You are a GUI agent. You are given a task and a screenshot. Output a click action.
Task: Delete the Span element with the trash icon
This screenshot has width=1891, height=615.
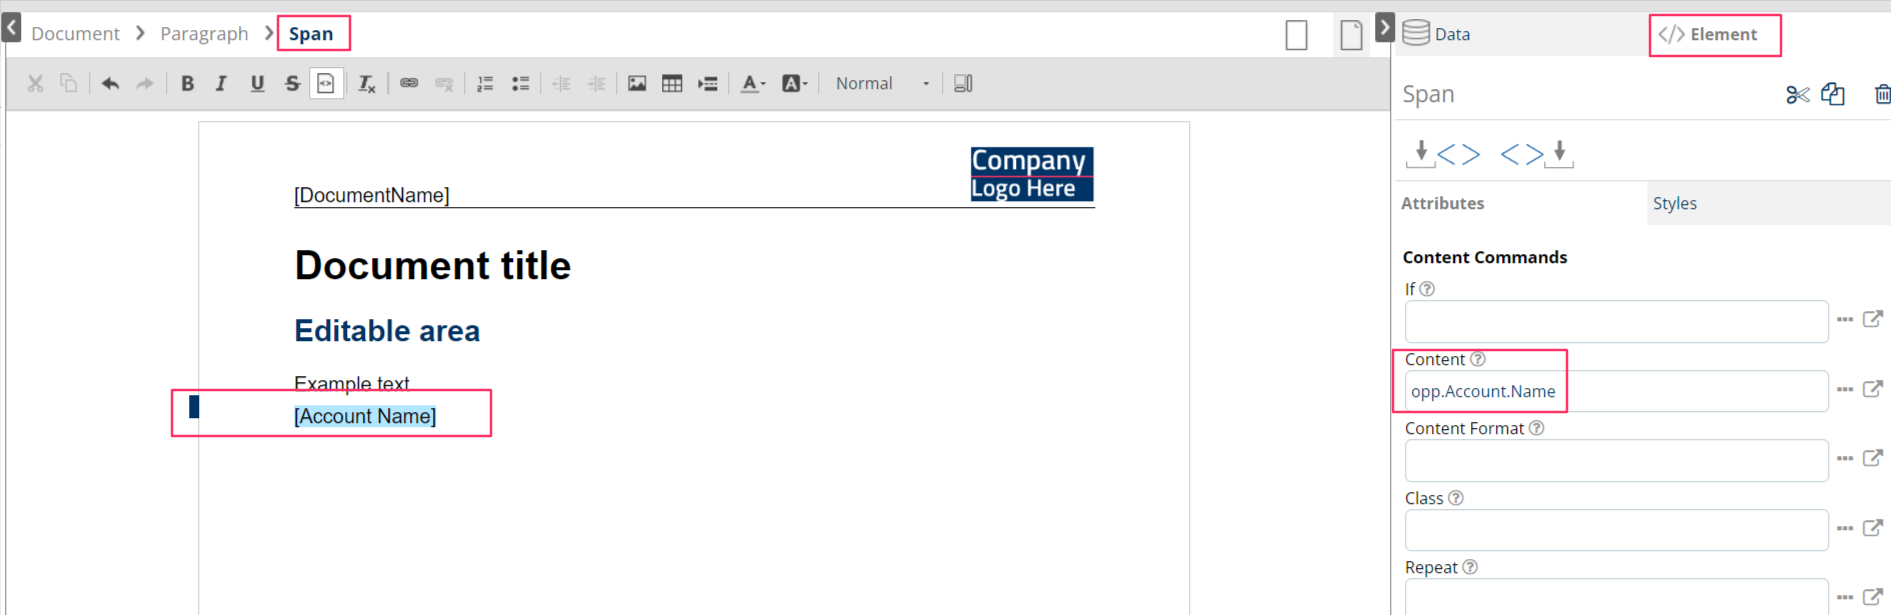(1881, 94)
